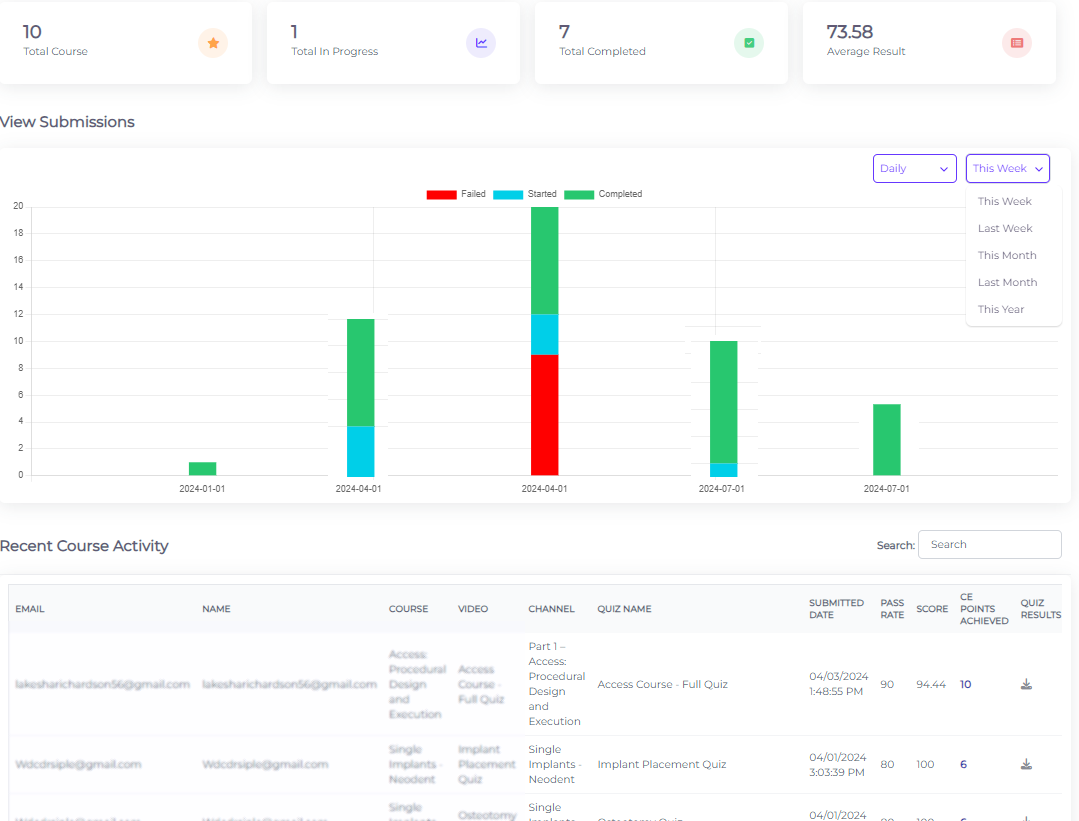Click the Search input field above the activity table

[989, 544]
